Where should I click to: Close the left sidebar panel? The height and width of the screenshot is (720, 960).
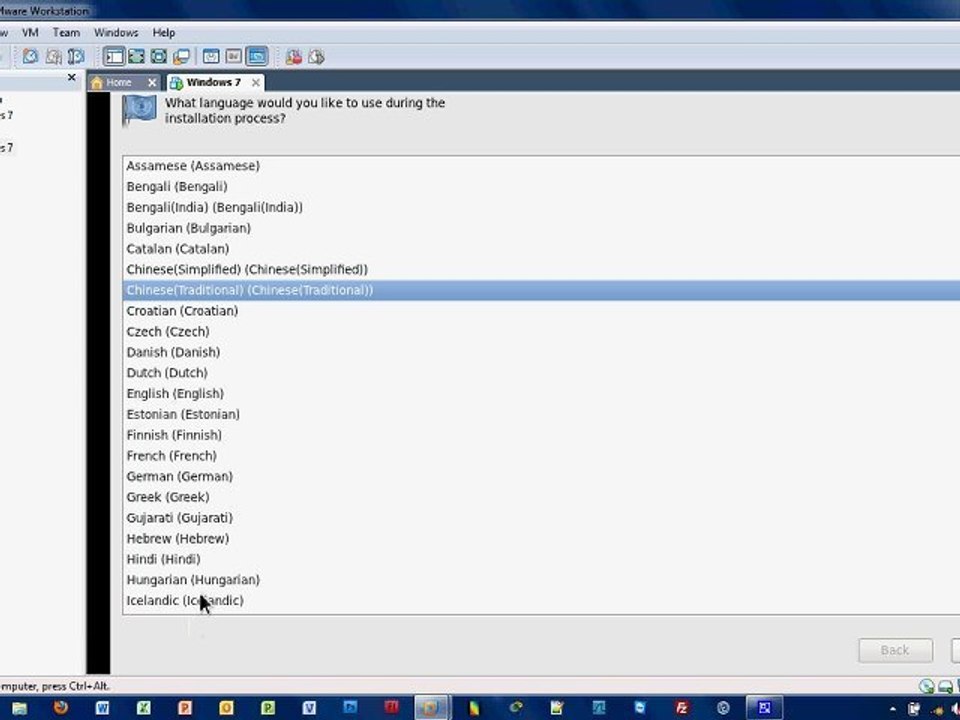click(x=72, y=77)
